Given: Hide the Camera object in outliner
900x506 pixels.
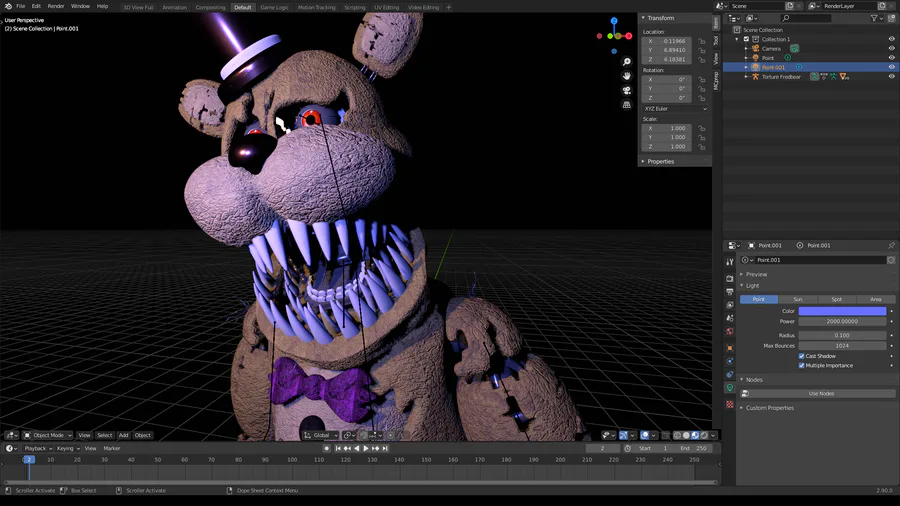Looking at the screenshot, I should 891,49.
